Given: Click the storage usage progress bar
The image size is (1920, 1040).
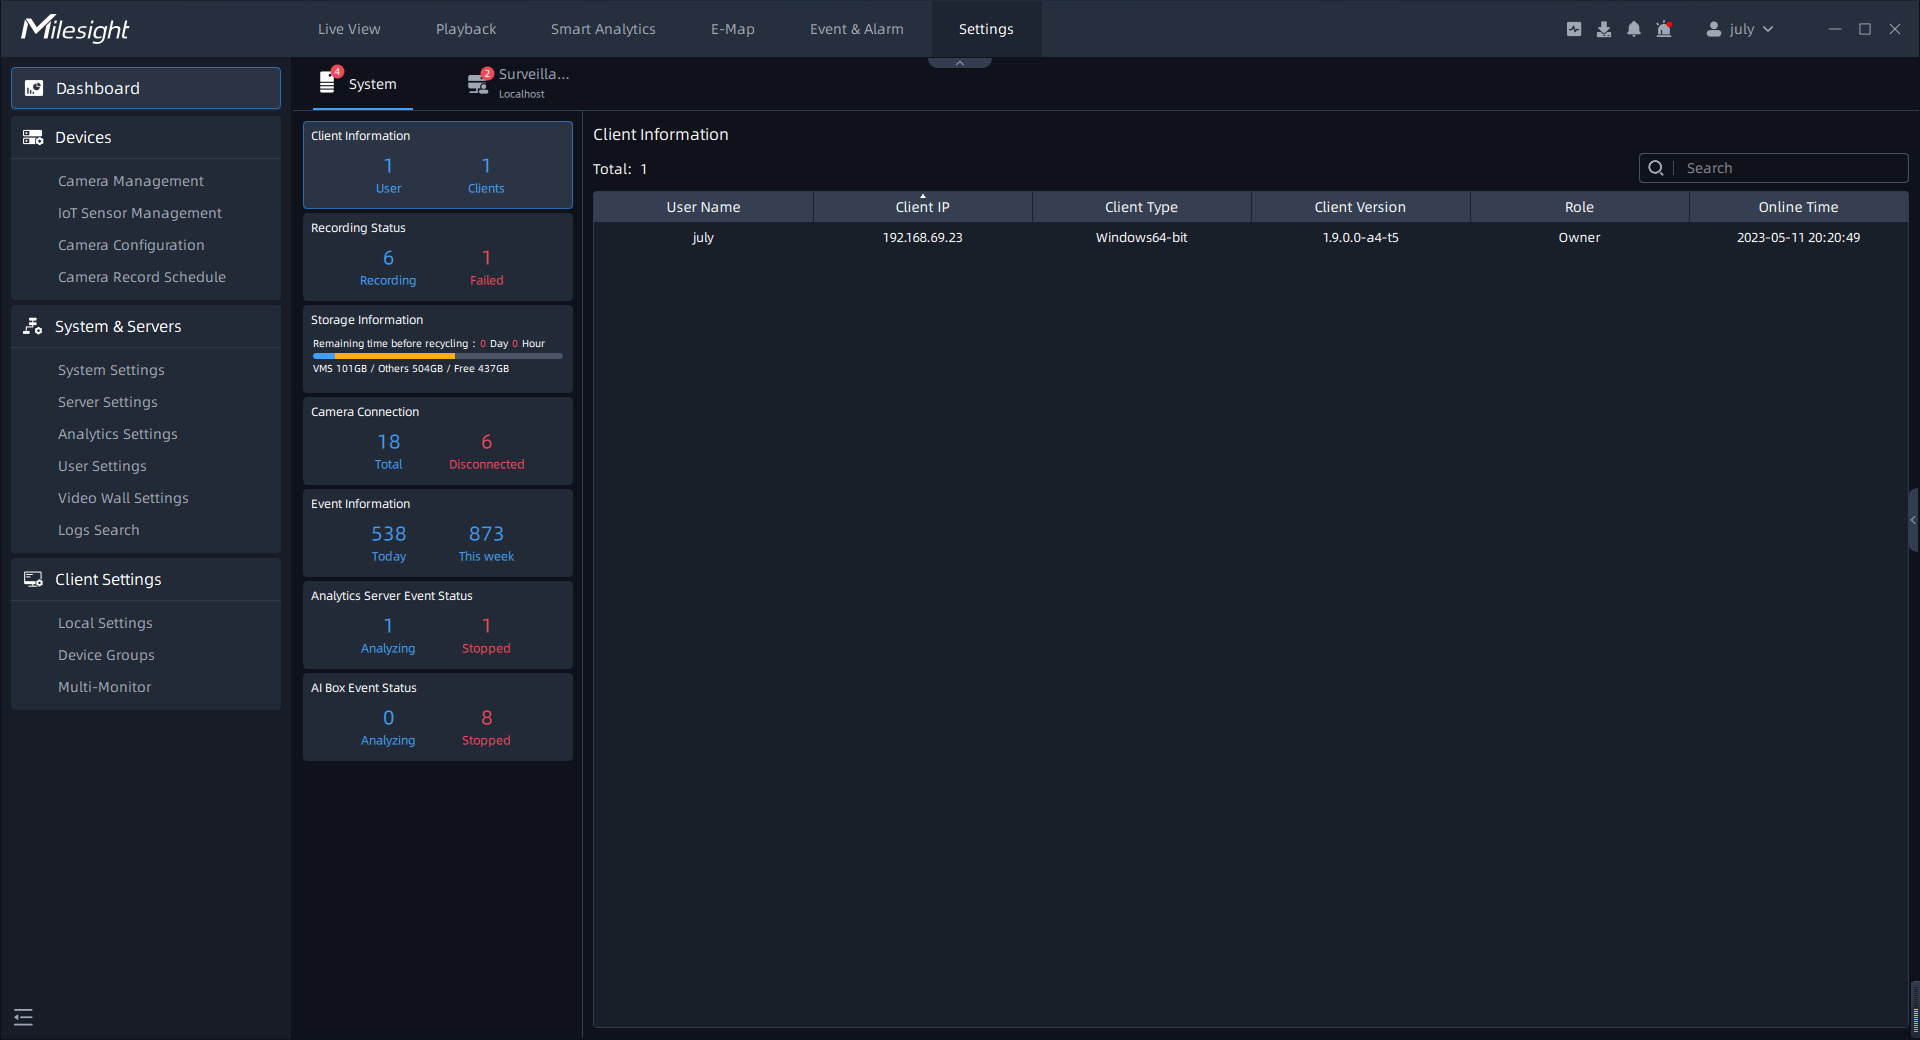Looking at the screenshot, I should click(437, 356).
